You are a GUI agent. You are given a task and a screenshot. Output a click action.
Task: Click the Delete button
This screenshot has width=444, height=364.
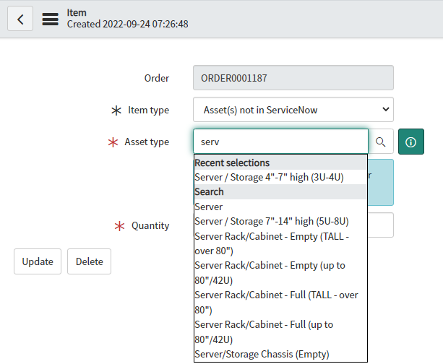pos(89,261)
